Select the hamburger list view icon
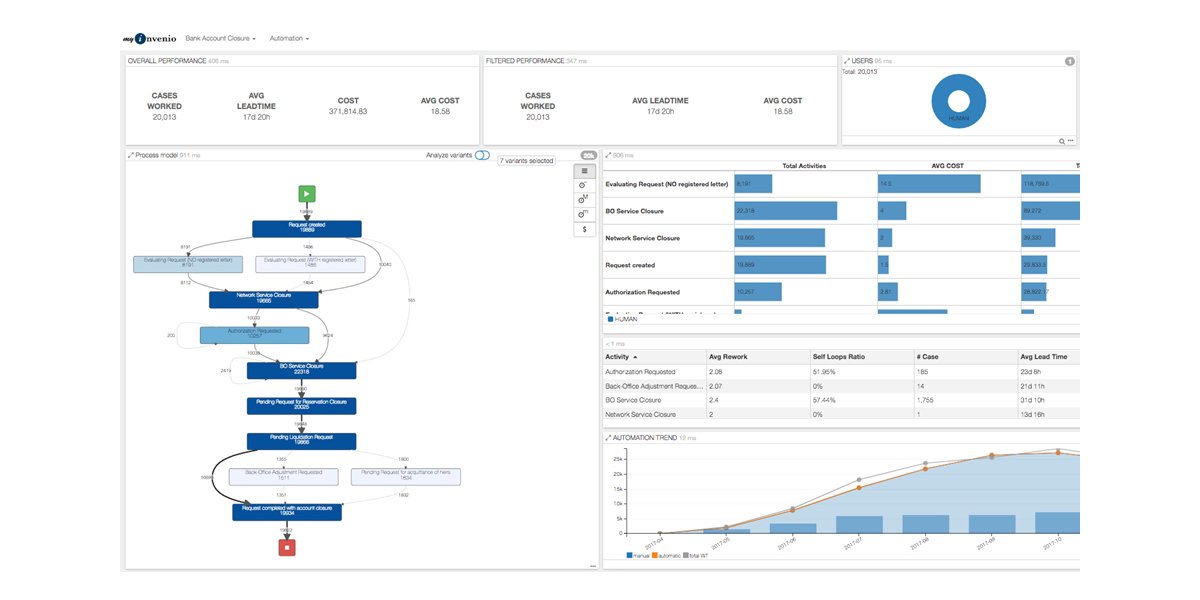 coord(585,171)
